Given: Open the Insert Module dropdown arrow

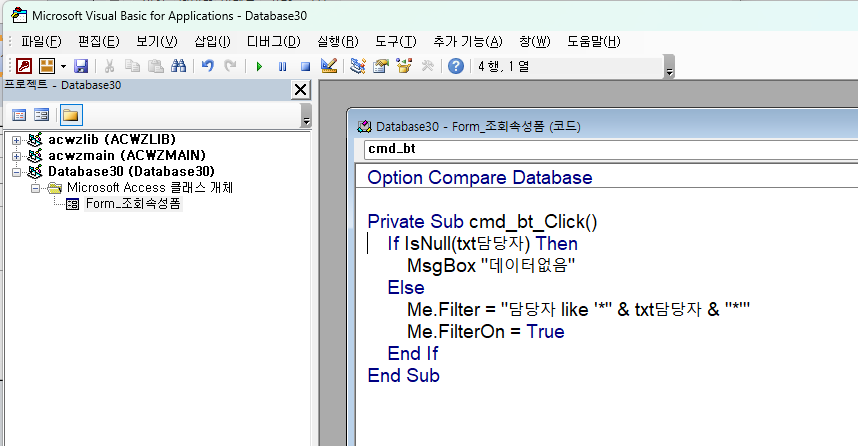Looking at the screenshot, I should [x=63, y=67].
